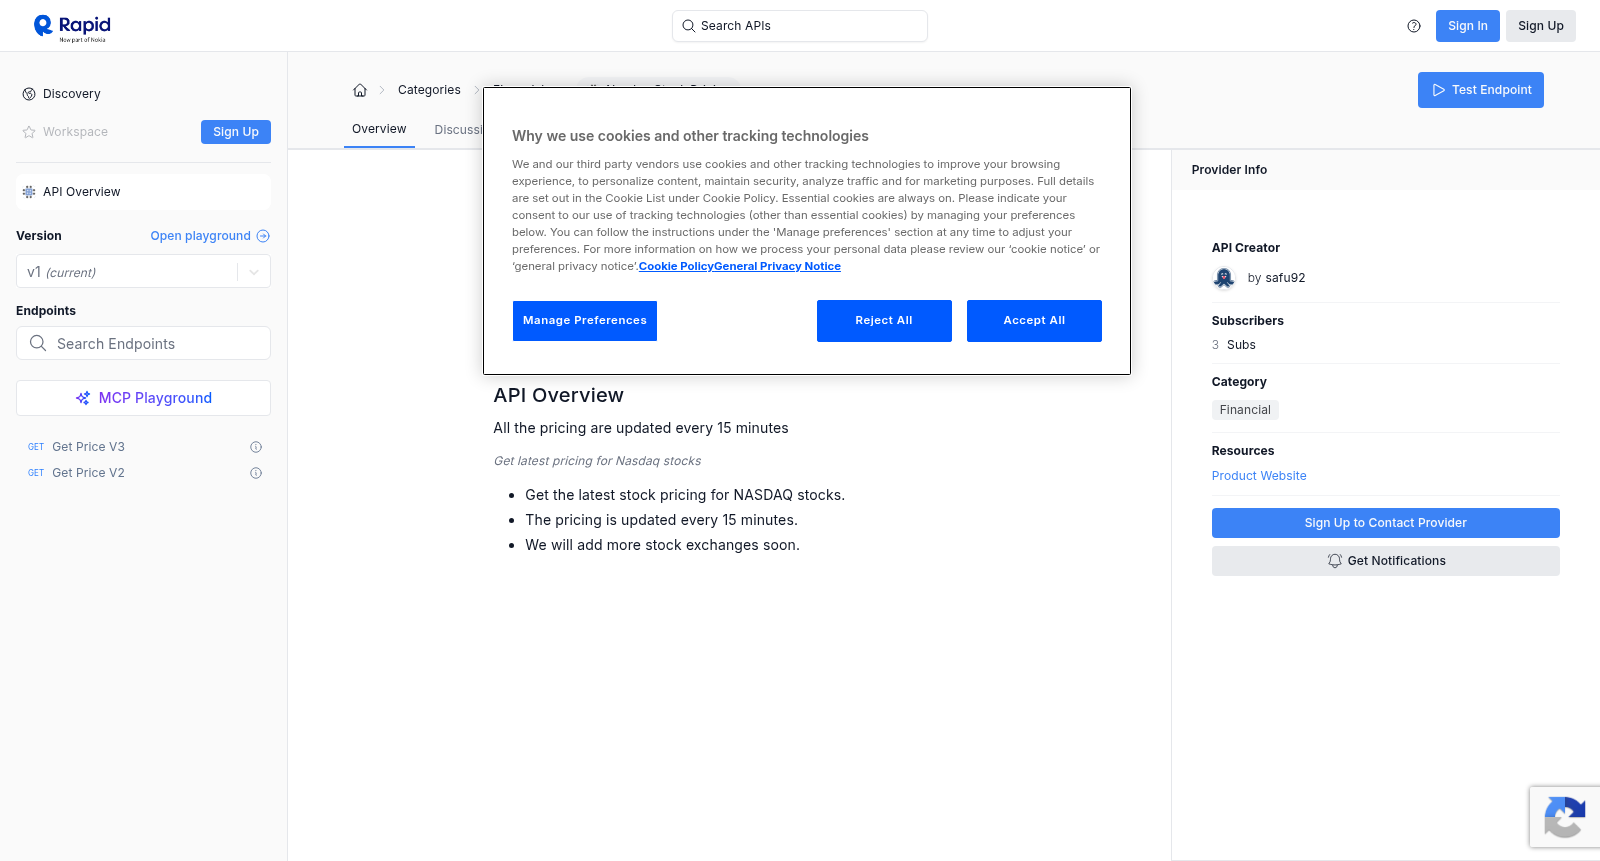Open the MCP Playground
This screenshot has width=1600, height=861.
pos(143,398)
